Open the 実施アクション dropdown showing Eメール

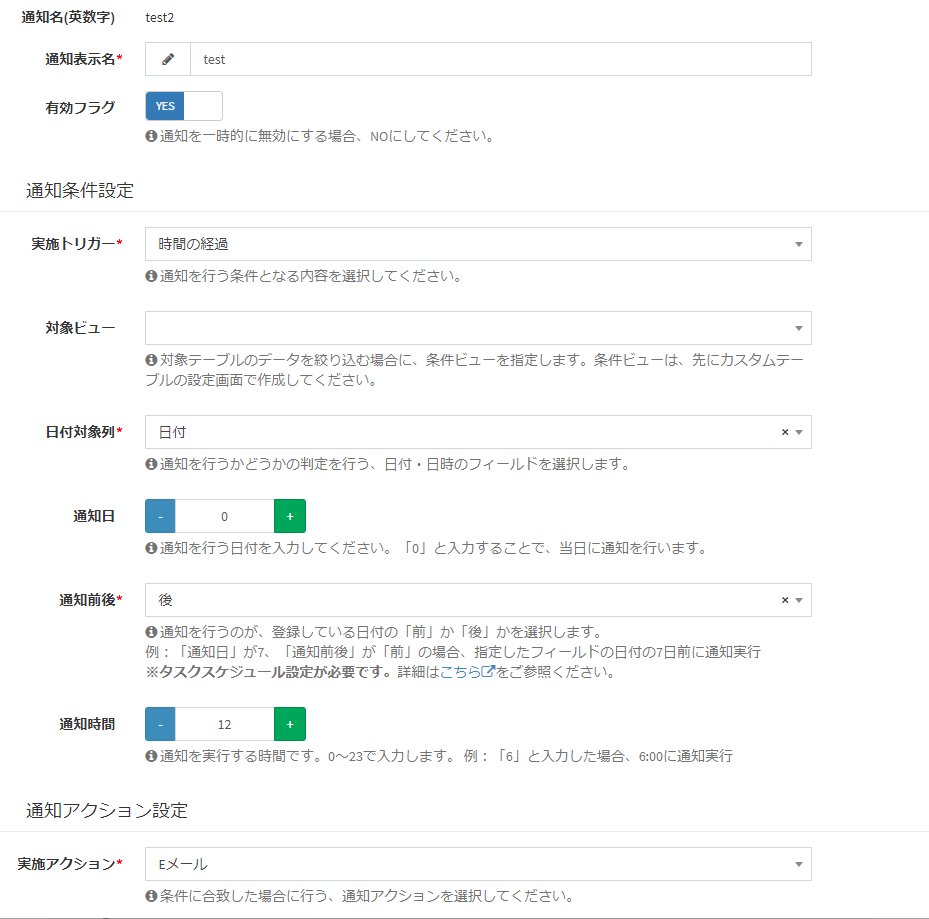pos(478,864)
